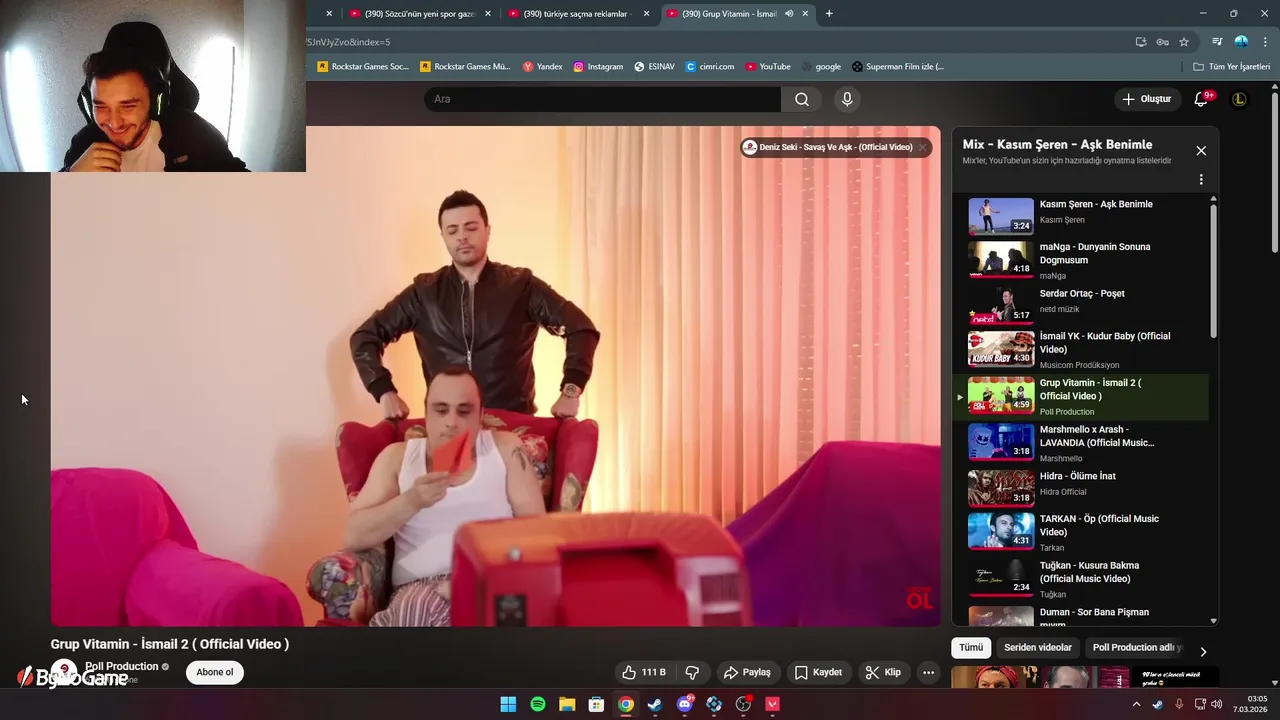Select the Tümü filter chip
Viewport: 1280px width, 720px height.
[971, 647]
